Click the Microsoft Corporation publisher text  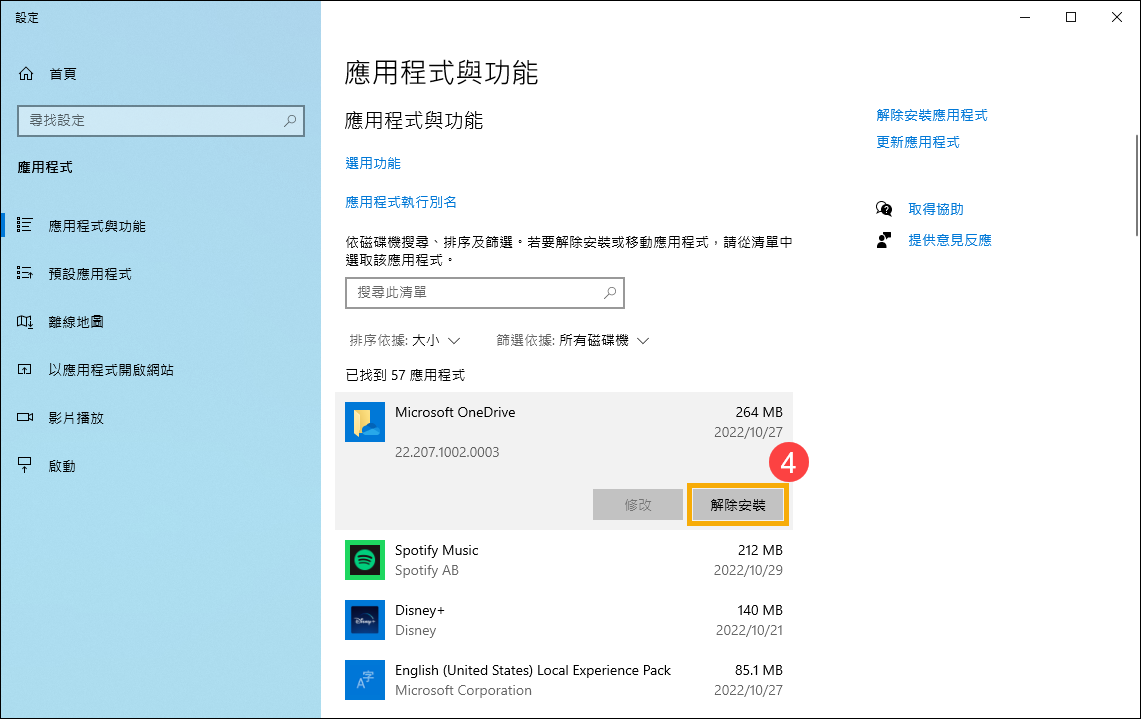tap(463, 690)
